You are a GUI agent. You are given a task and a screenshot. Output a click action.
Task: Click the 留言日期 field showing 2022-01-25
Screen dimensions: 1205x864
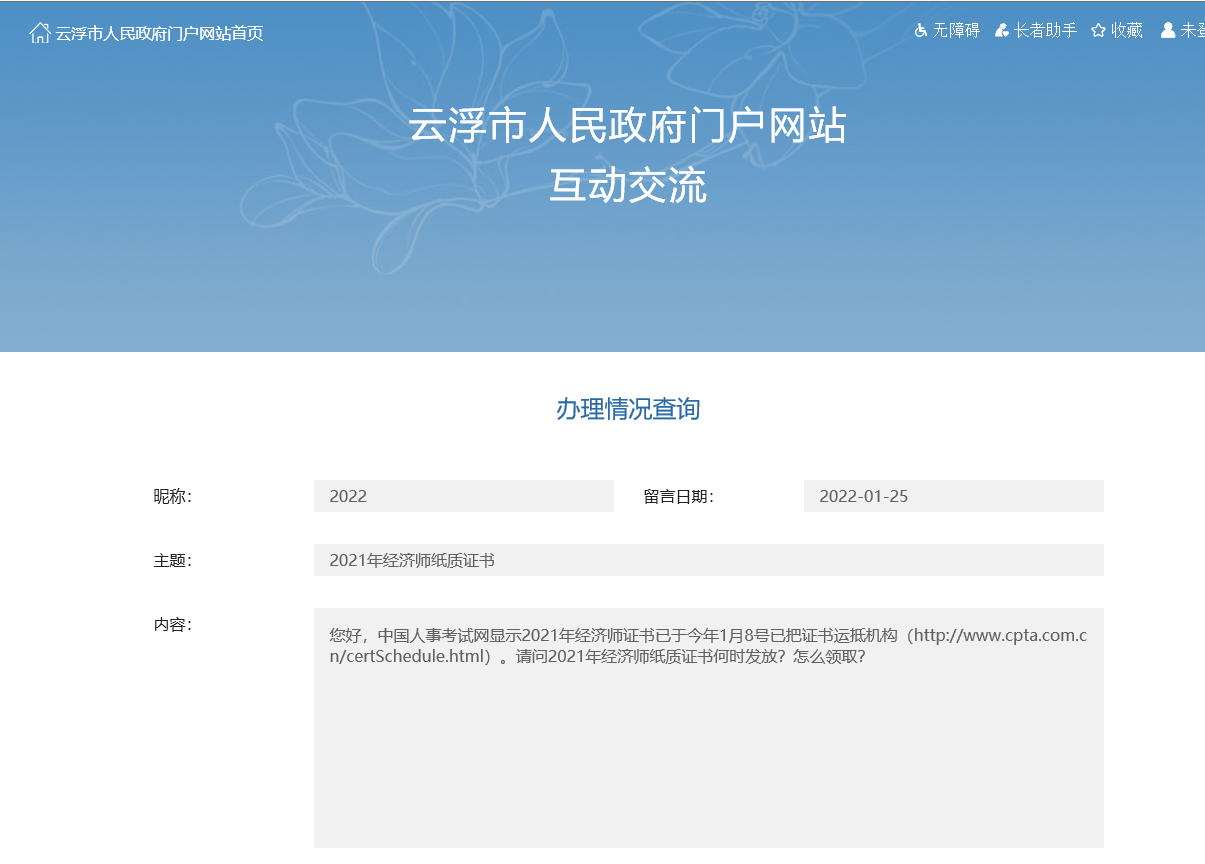(953, 496)
